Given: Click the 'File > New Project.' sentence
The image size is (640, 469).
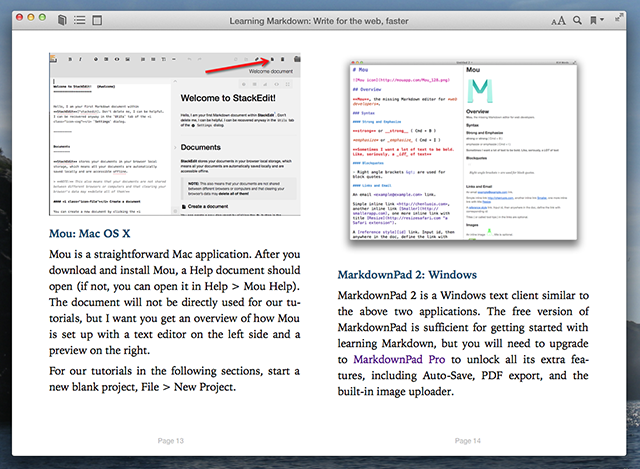Looking at the screenshot, I should pyautogui.click(x=188, y=387).
